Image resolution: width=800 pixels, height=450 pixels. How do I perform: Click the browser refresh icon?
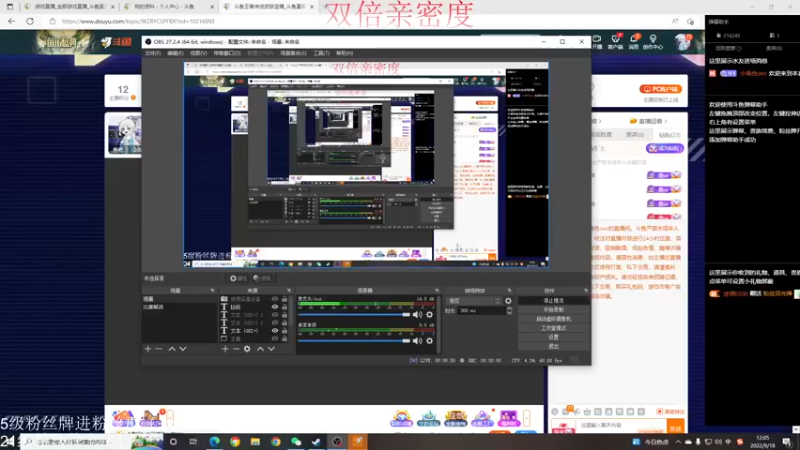[30, 21]
